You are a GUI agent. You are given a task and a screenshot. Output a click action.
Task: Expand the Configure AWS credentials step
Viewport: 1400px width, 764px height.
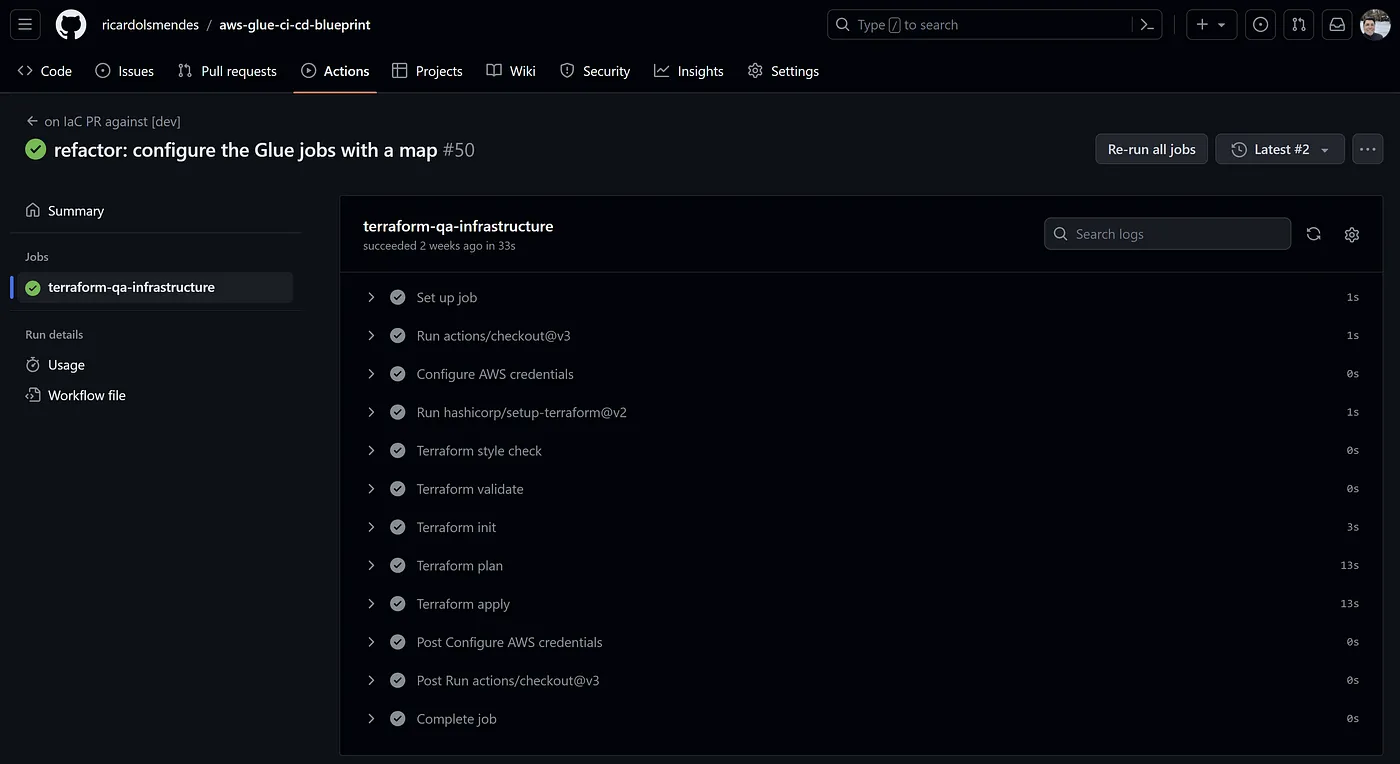[371, 374]
